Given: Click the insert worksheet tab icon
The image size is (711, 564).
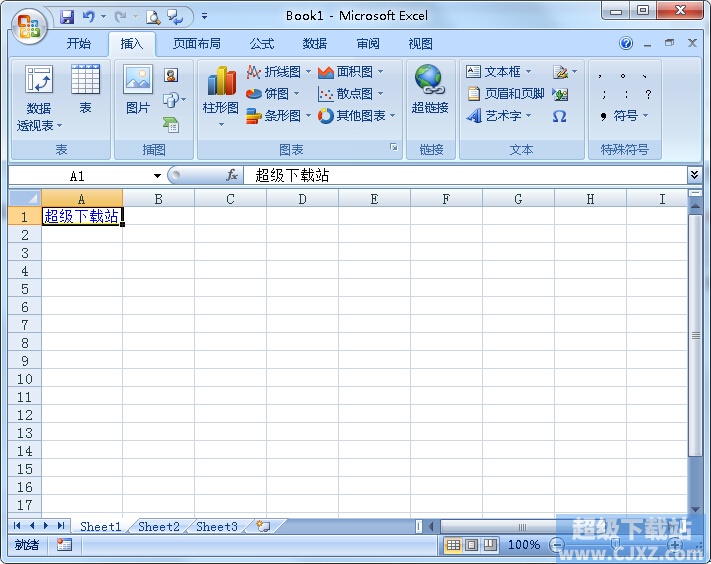Looking at the screenshot, I should [x=263, y=526].
